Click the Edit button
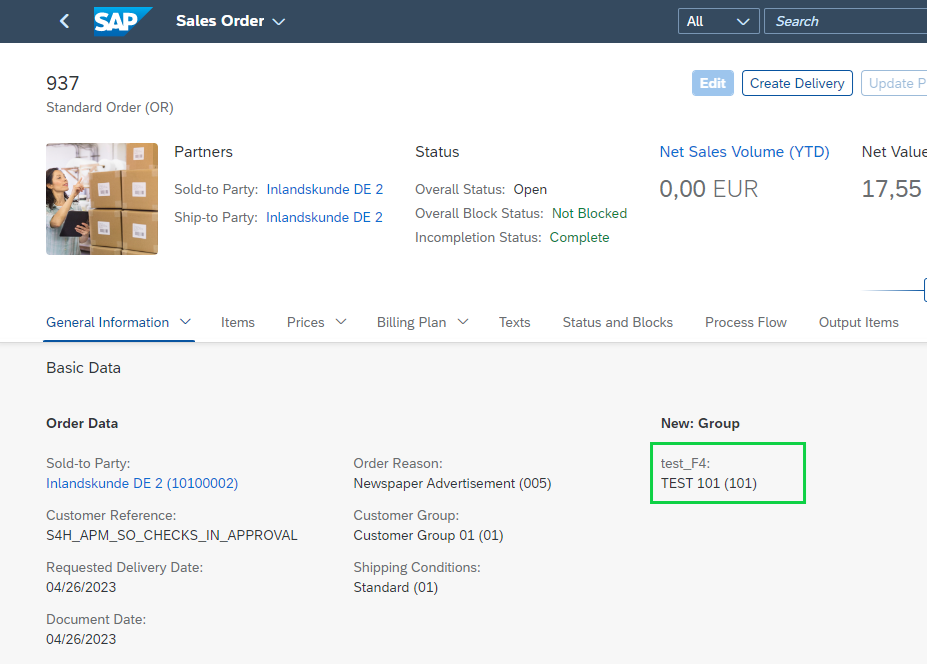 [x=713, y=83]
